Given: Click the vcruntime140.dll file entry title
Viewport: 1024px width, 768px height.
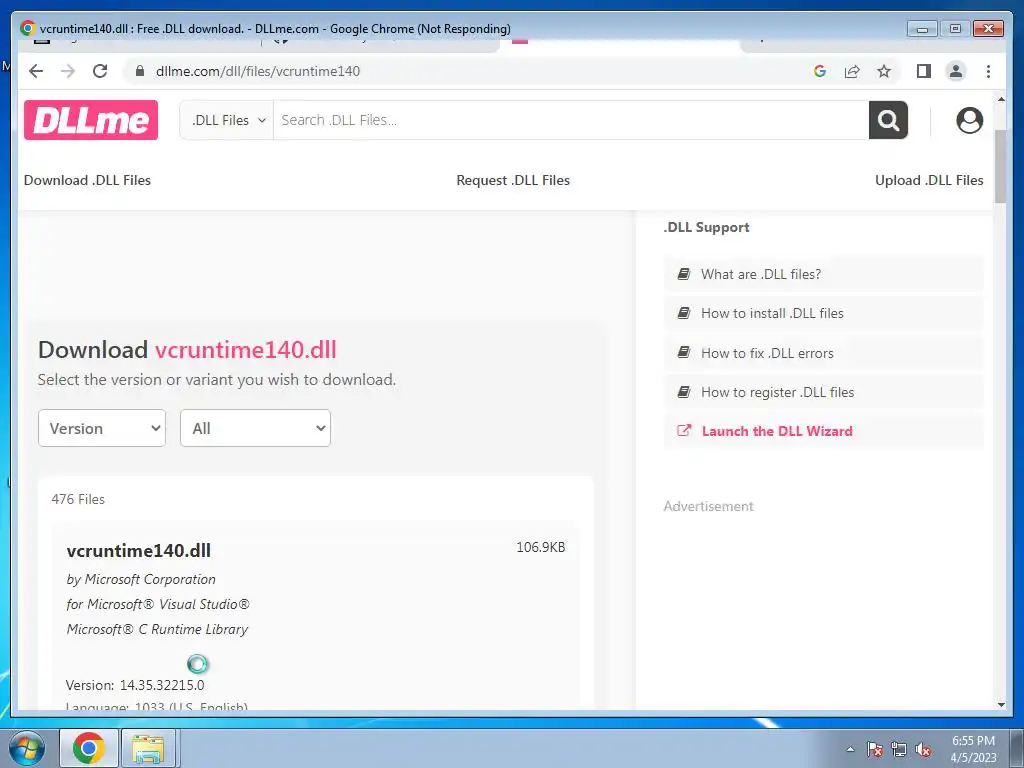Looking at the screenshot, I should pos(138,551).
